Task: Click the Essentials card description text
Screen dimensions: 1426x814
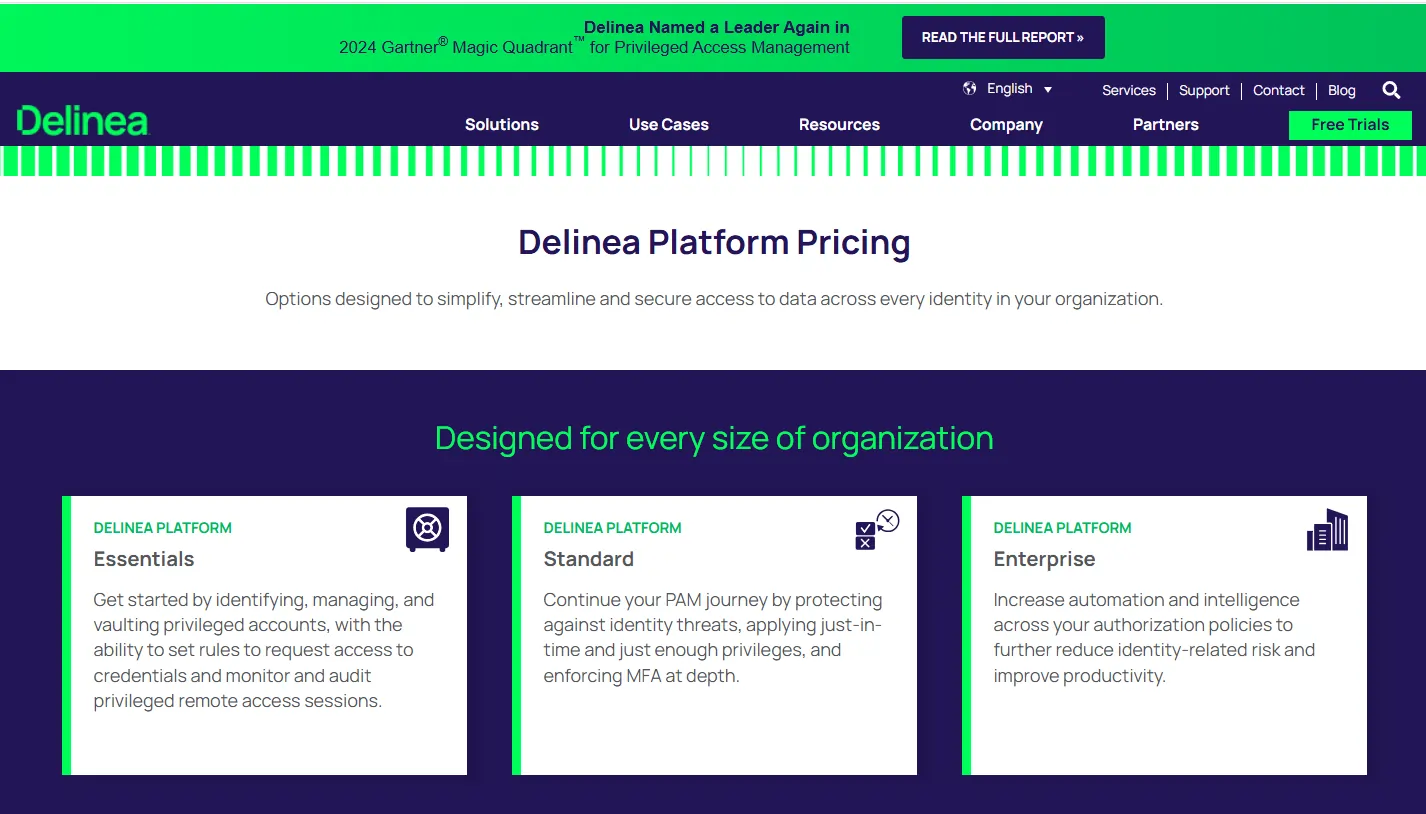Action: [x=264, y=650]
